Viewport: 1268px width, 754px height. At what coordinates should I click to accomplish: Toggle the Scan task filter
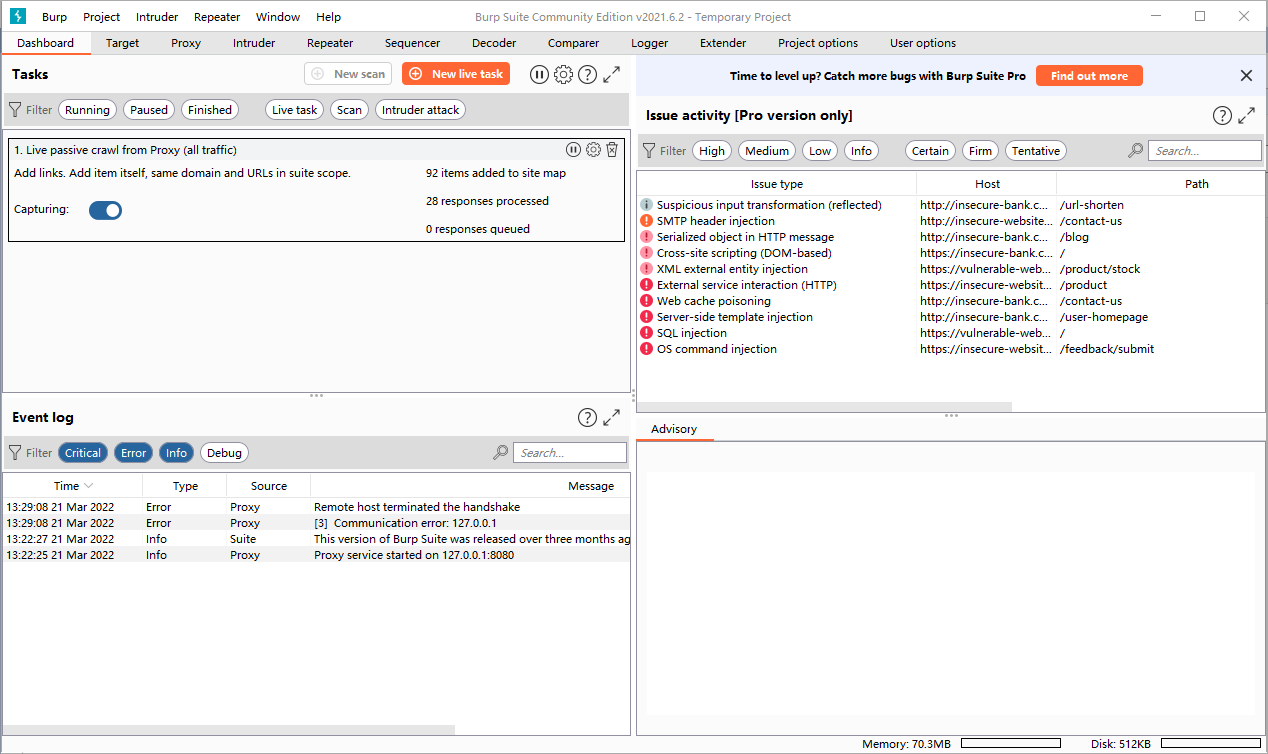[349, 110]
